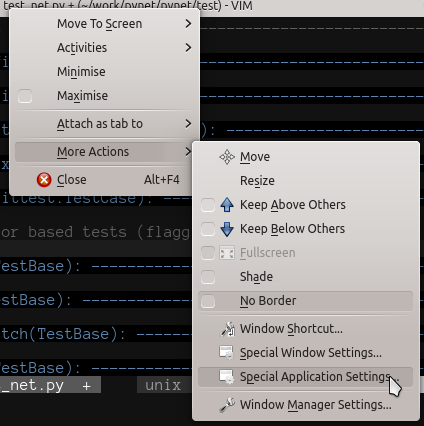Click the red Close icon in menu

44,180
